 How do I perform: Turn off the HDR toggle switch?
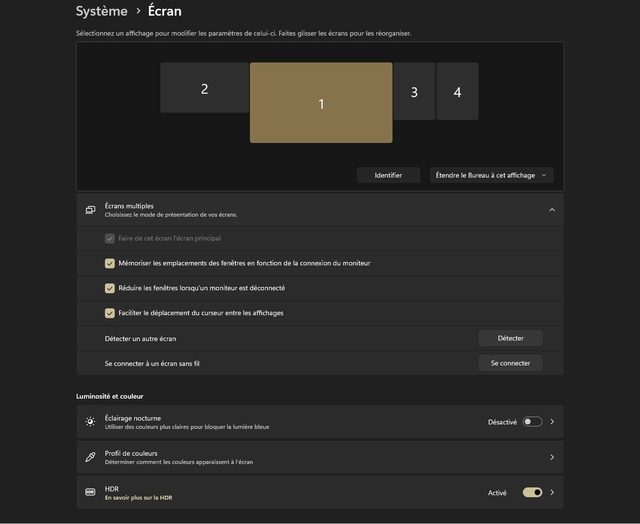tap(532, 492)
